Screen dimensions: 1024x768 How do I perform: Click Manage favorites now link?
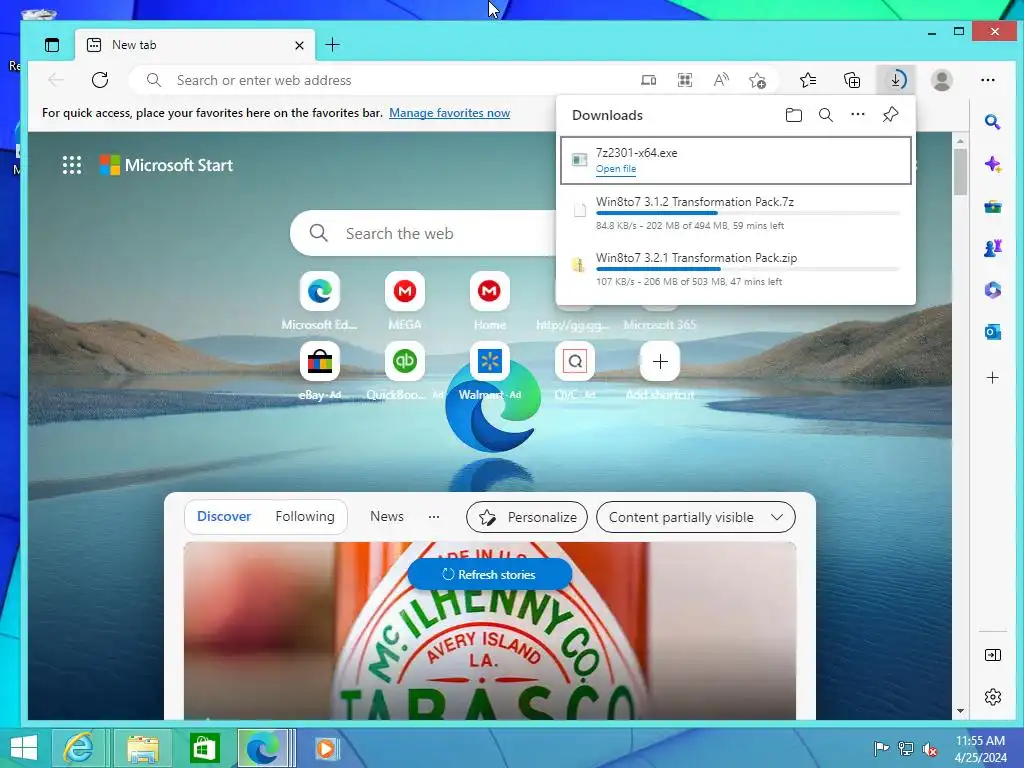pyautogui.click(x=449, y=113)
